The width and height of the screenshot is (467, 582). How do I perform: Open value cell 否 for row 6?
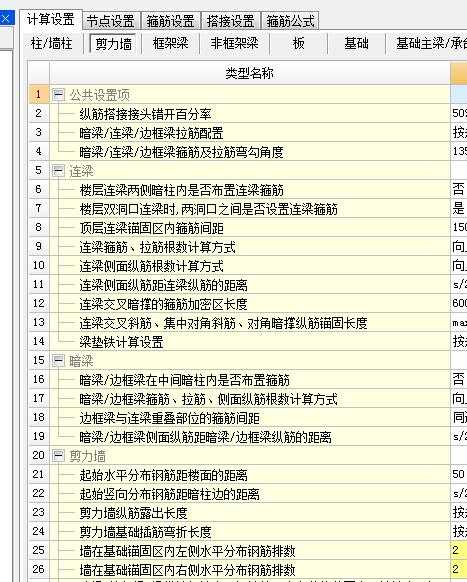pos(459,190)
